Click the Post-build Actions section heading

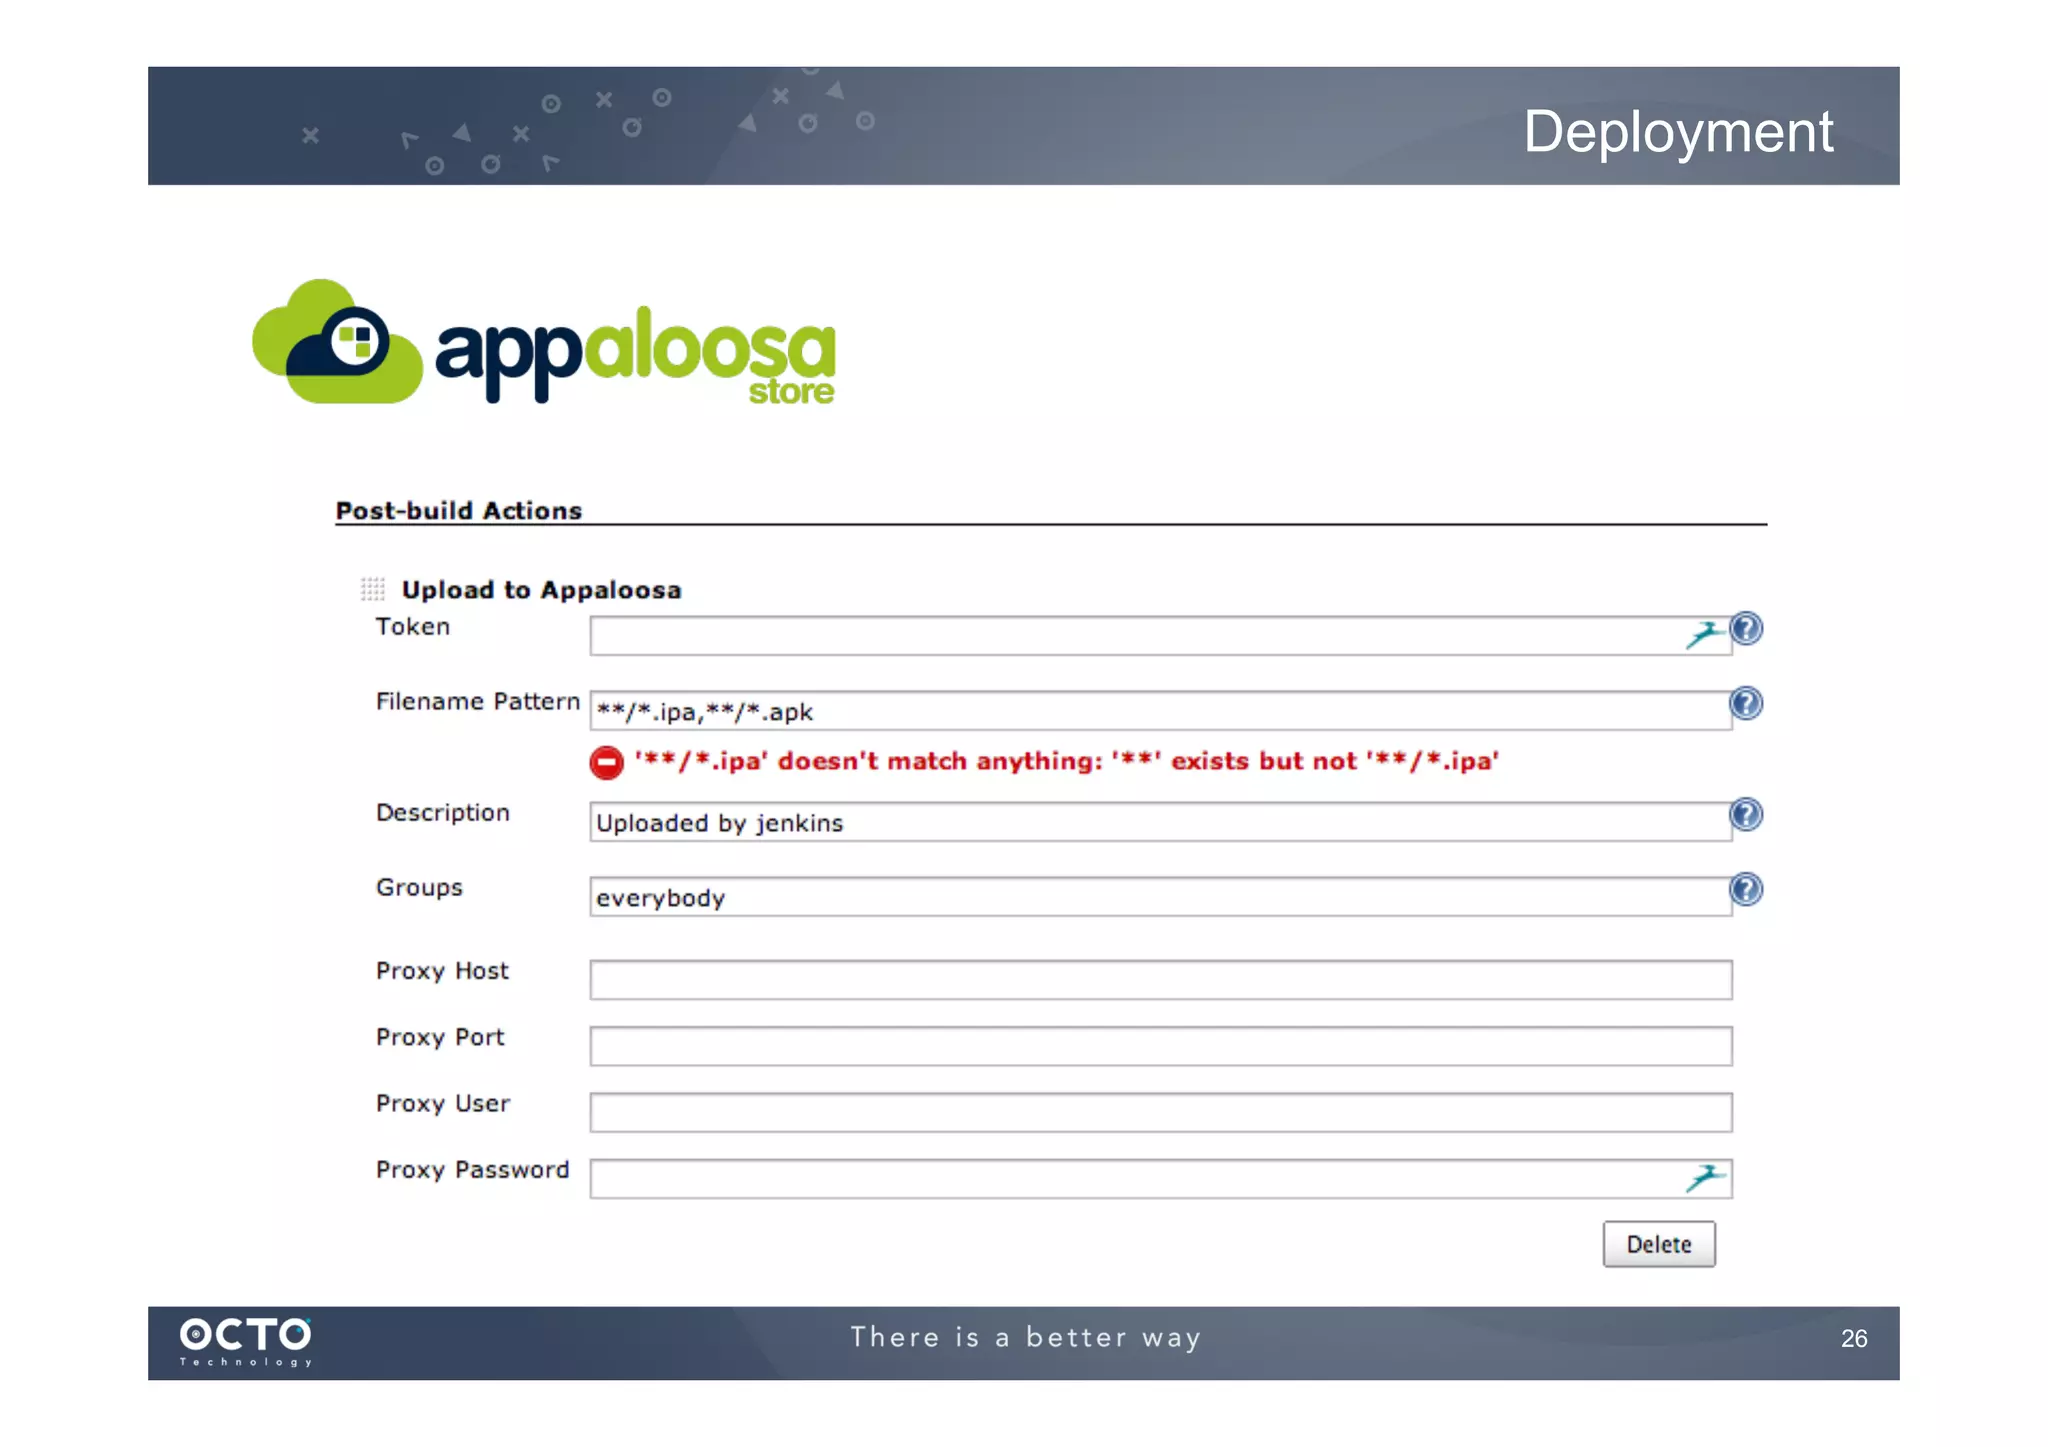pos(458,511)
